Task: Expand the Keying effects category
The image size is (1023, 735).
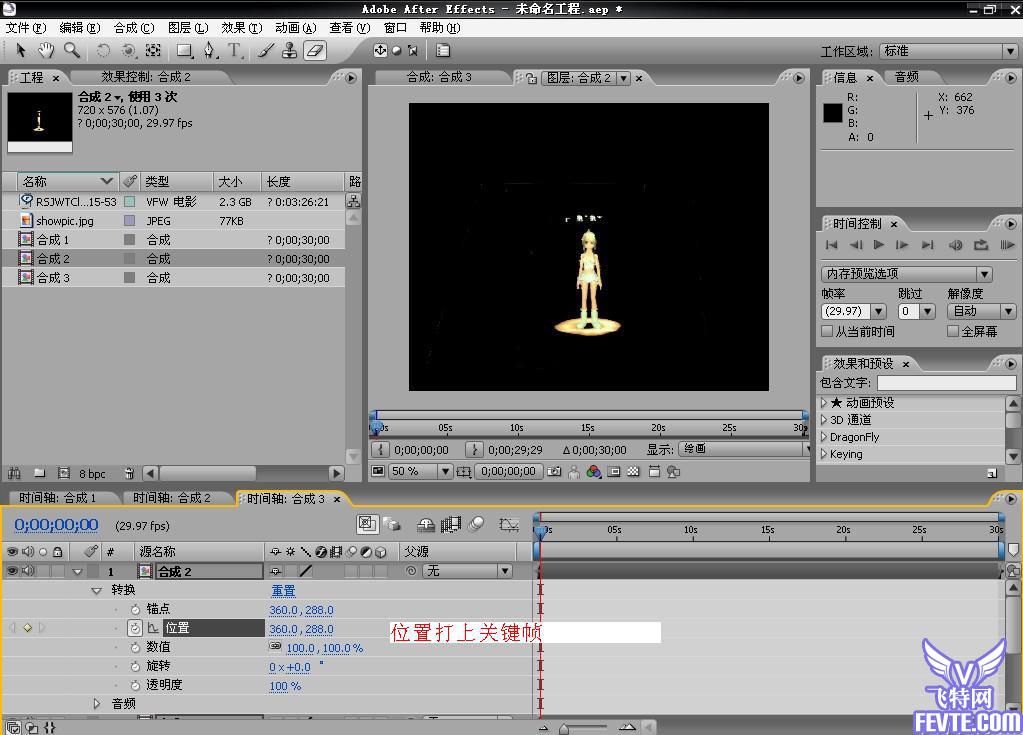Action: point(824,454)
